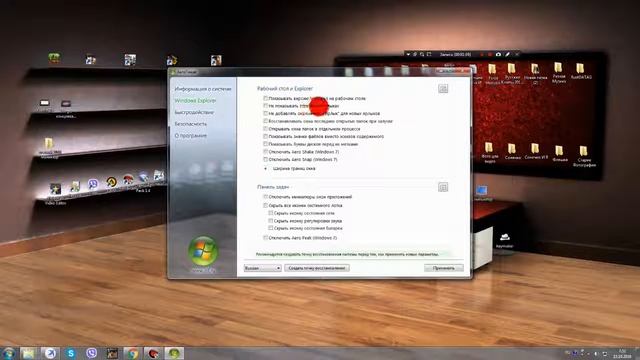Switch to the 'Быстродействие' section
Screen dimensions: 640x360
pos(194,112)
